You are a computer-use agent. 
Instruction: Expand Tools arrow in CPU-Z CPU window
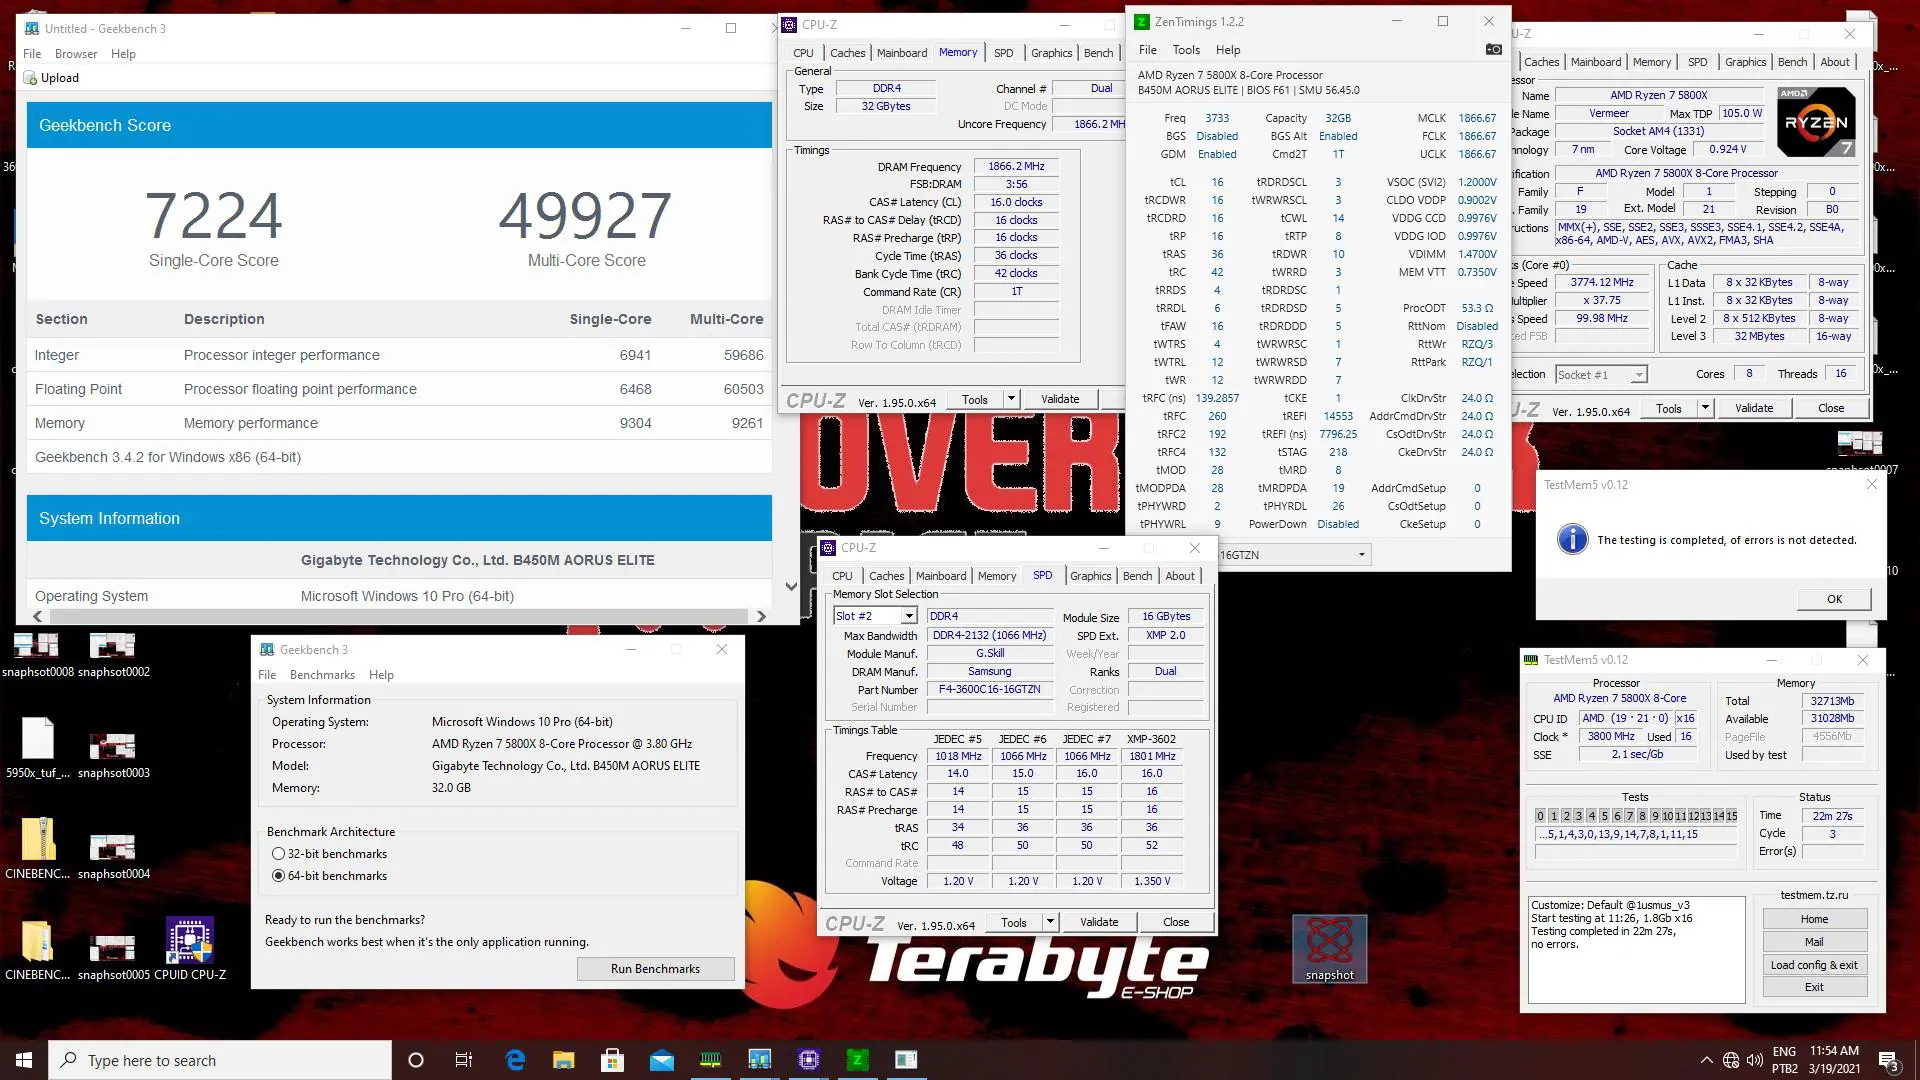(x=1705, y=408)
